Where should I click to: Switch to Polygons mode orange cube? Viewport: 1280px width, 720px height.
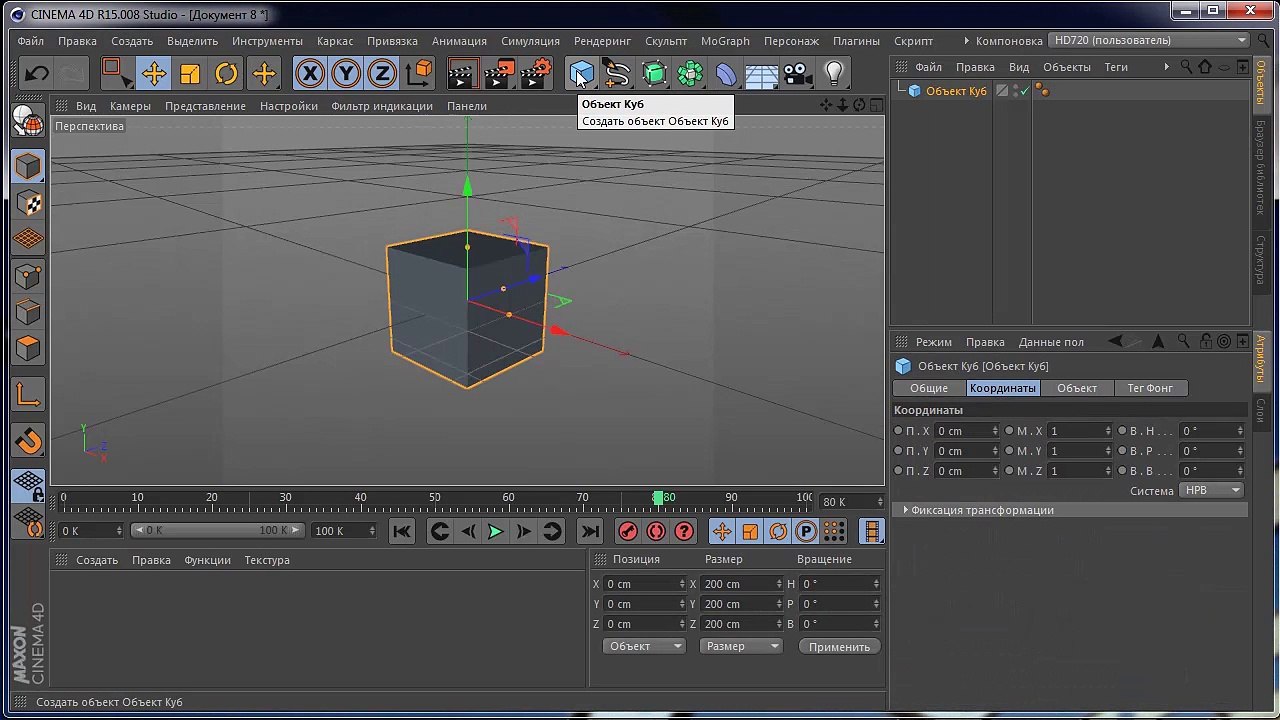coord(28,348)
